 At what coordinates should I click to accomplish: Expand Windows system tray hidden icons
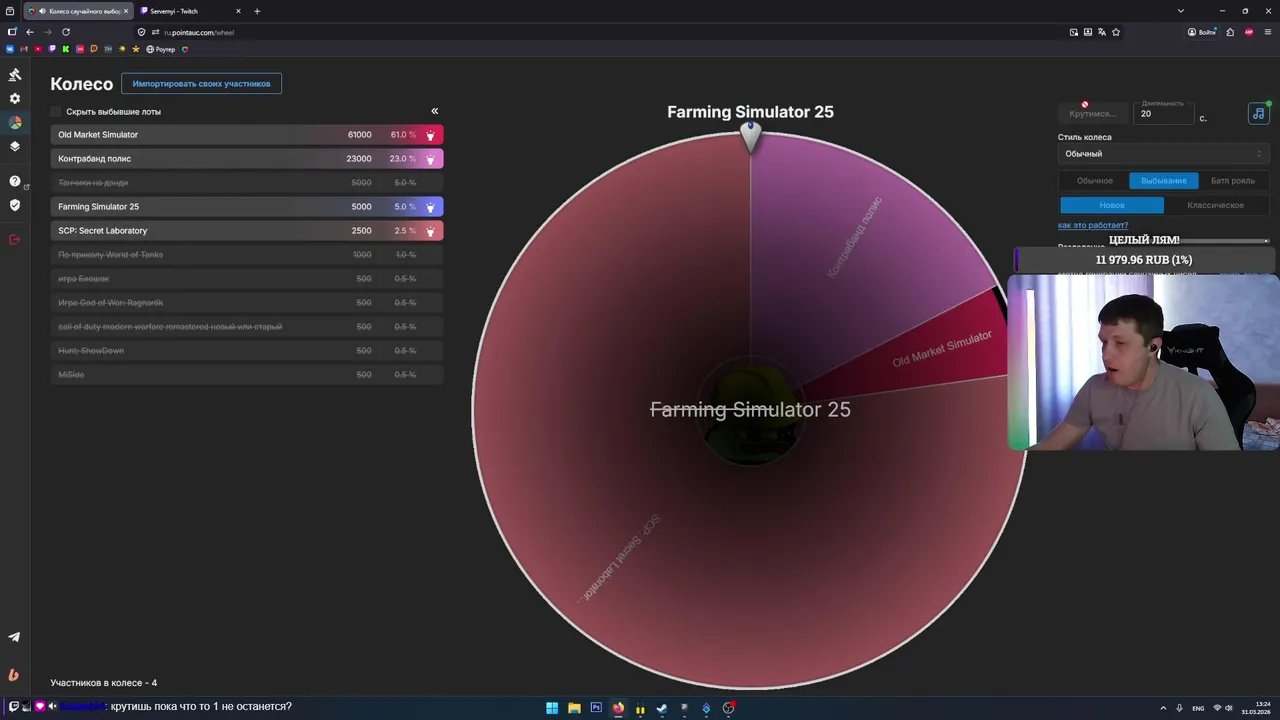tap(1163, 708)
